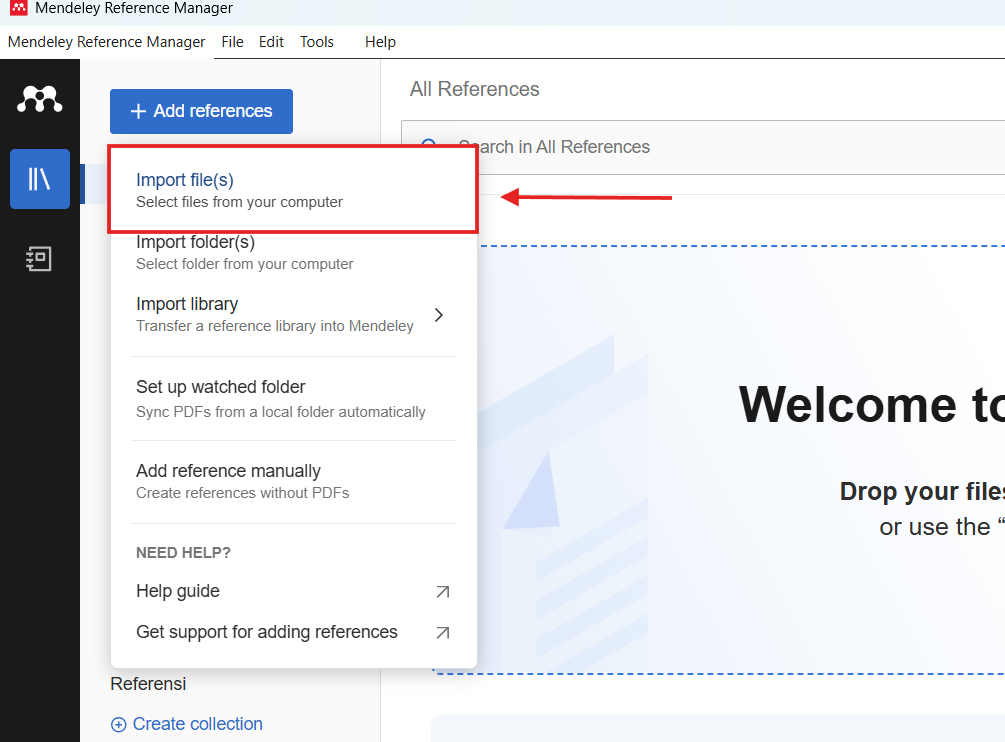This screenshot has height=742, width=1005.
Task: Click the NEED HELP? label
Action: point(183,552)
